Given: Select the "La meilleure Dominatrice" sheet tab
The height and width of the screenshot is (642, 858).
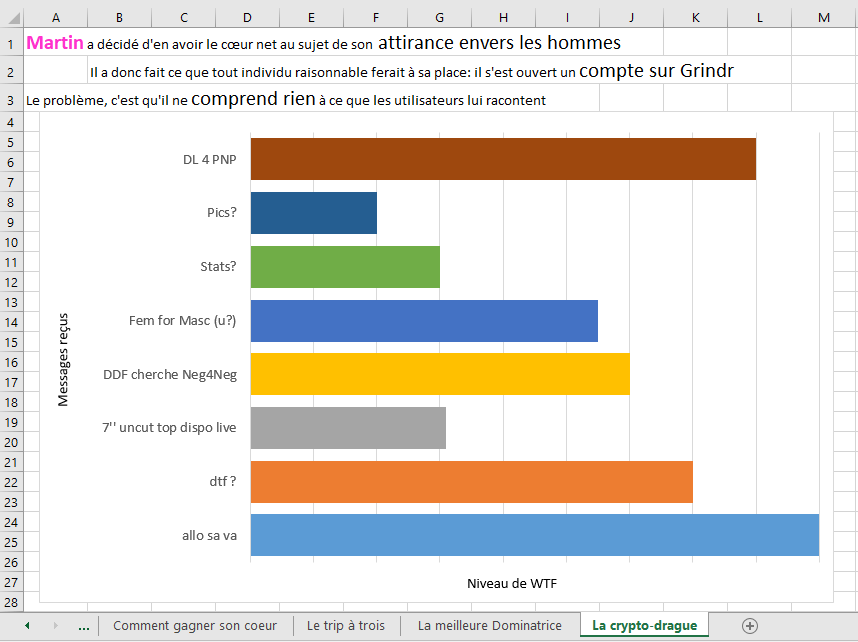Looking at the screenshot, I should click(489, 625).
